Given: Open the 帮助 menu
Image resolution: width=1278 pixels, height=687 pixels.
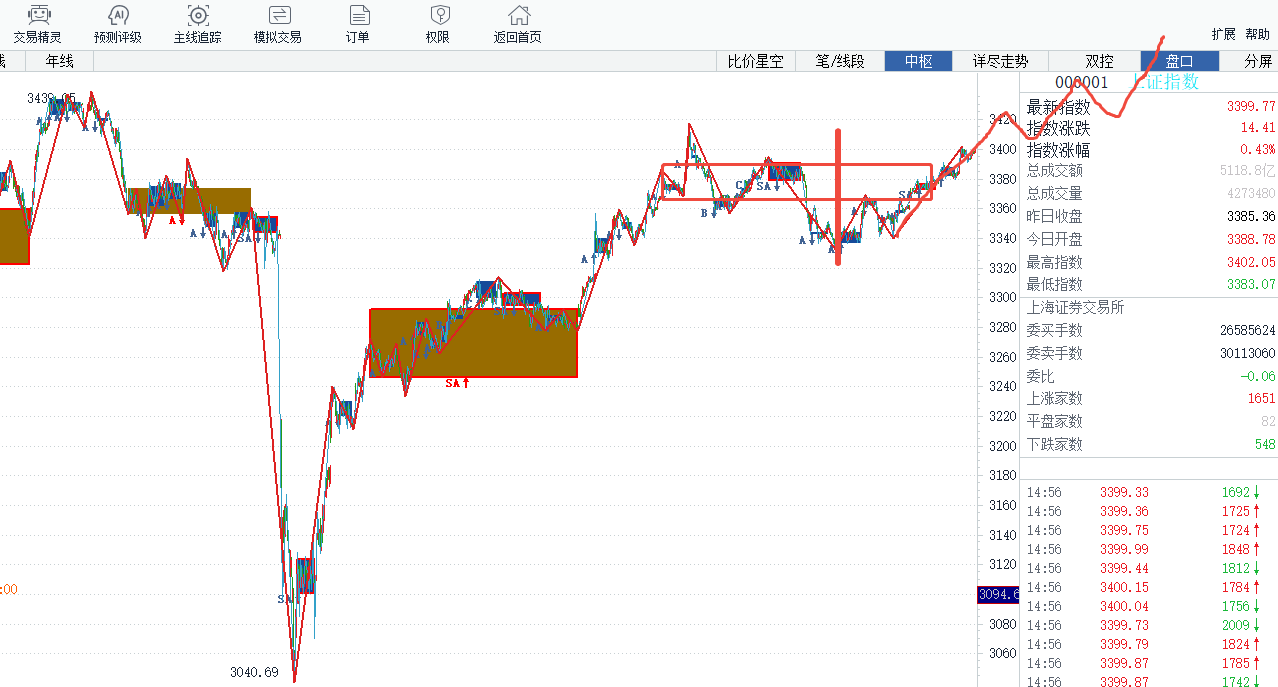Looking at the screenshot, I should (x=1257, y=34).
